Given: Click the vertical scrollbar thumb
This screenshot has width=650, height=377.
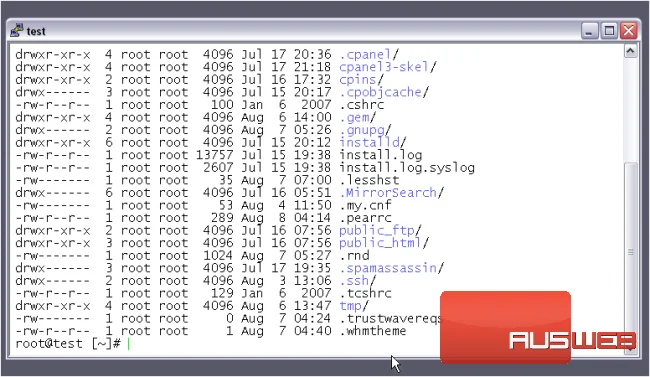Looking at the screenshot, I should [631, 252].
